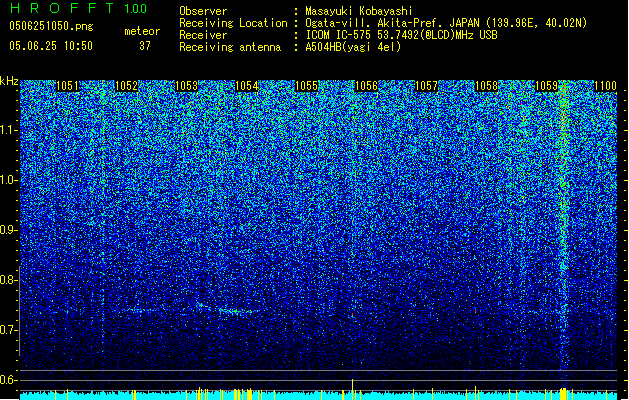Click the 1055 time marker

306,86
